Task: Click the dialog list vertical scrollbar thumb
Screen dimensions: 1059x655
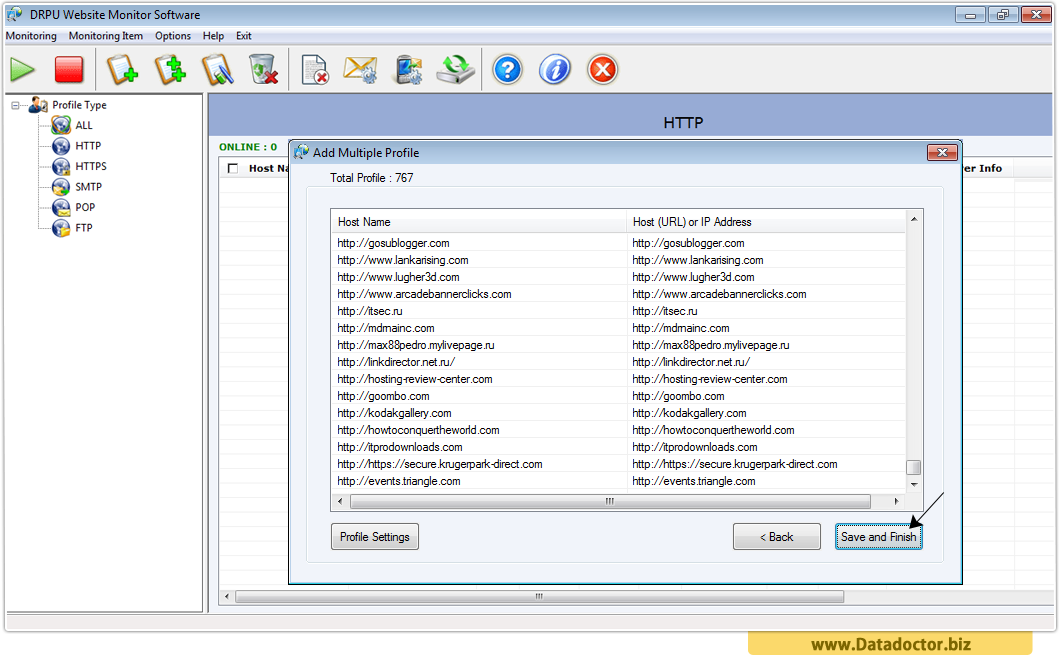Action: (x=914, y=467)
